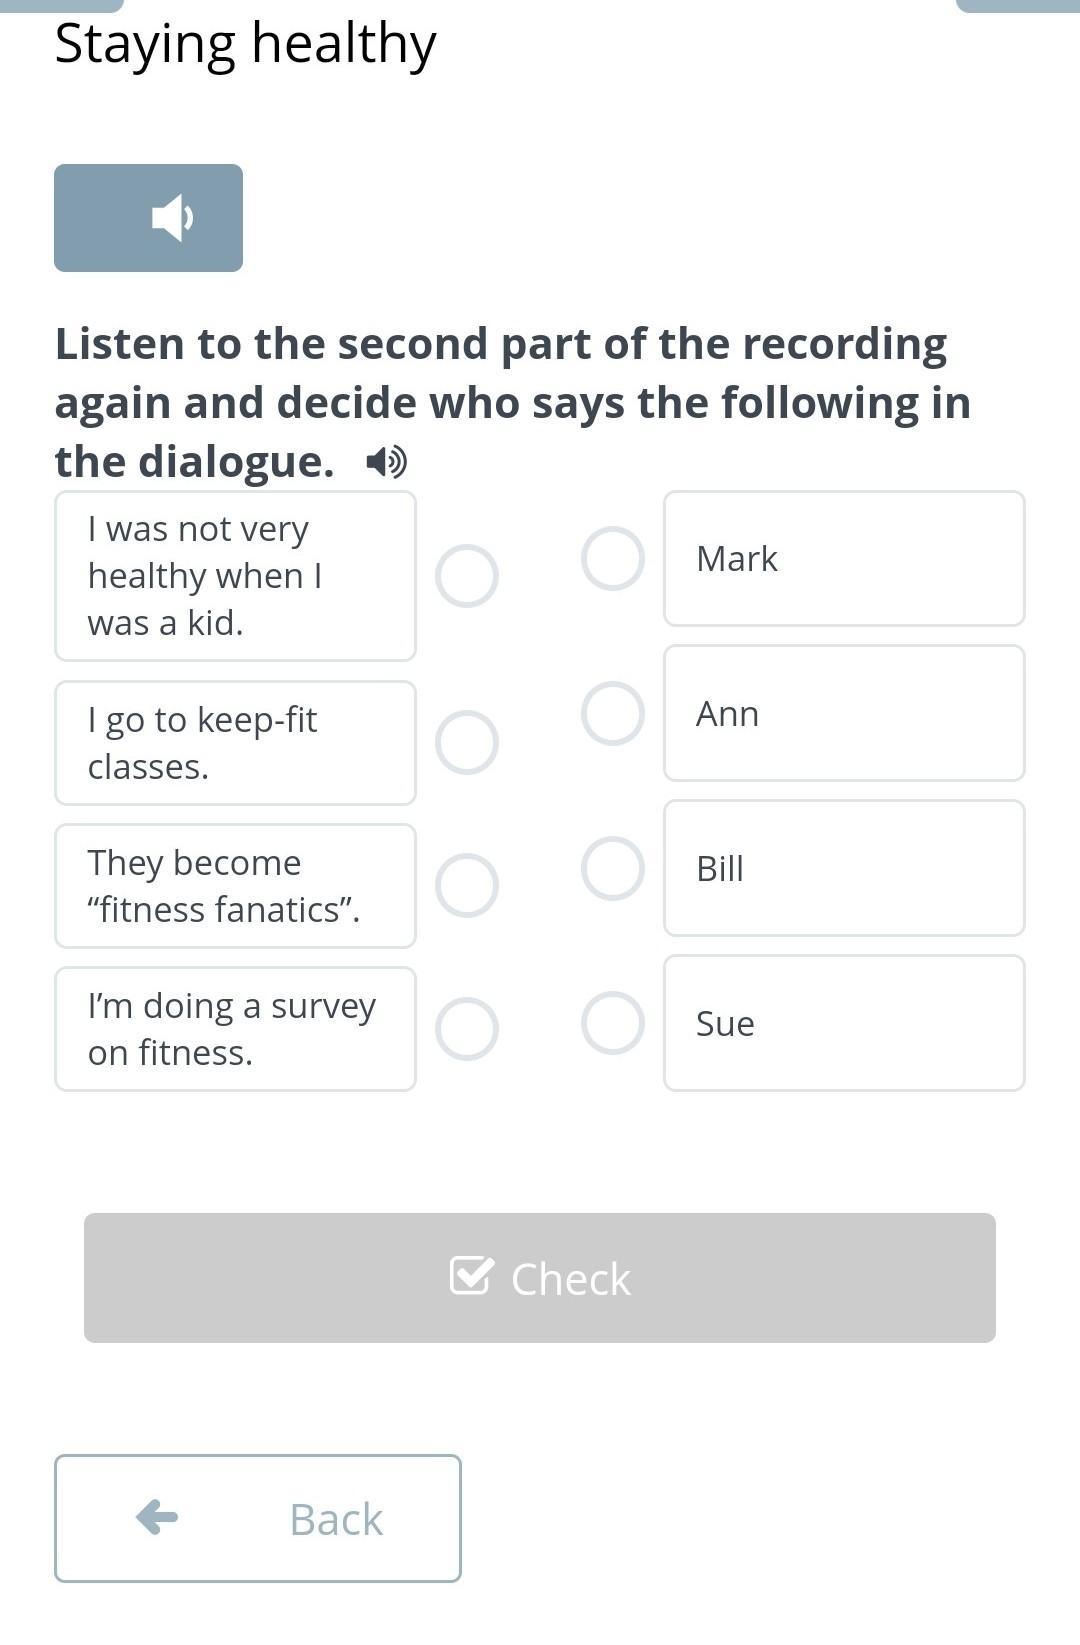
Task: Choose the radio circle for Sue
Action: 613,1023
